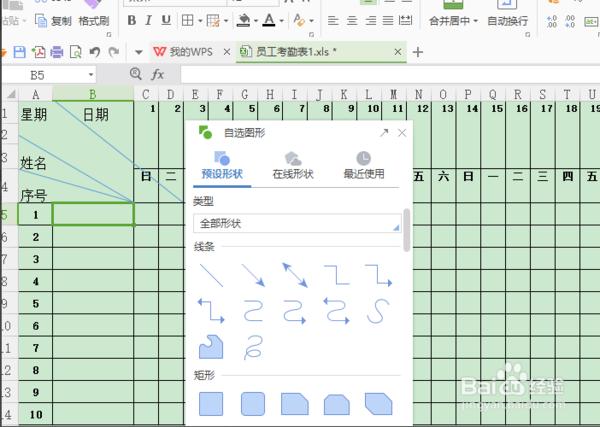Close the 员工考勤表1.xls tab

pos(398,52)
